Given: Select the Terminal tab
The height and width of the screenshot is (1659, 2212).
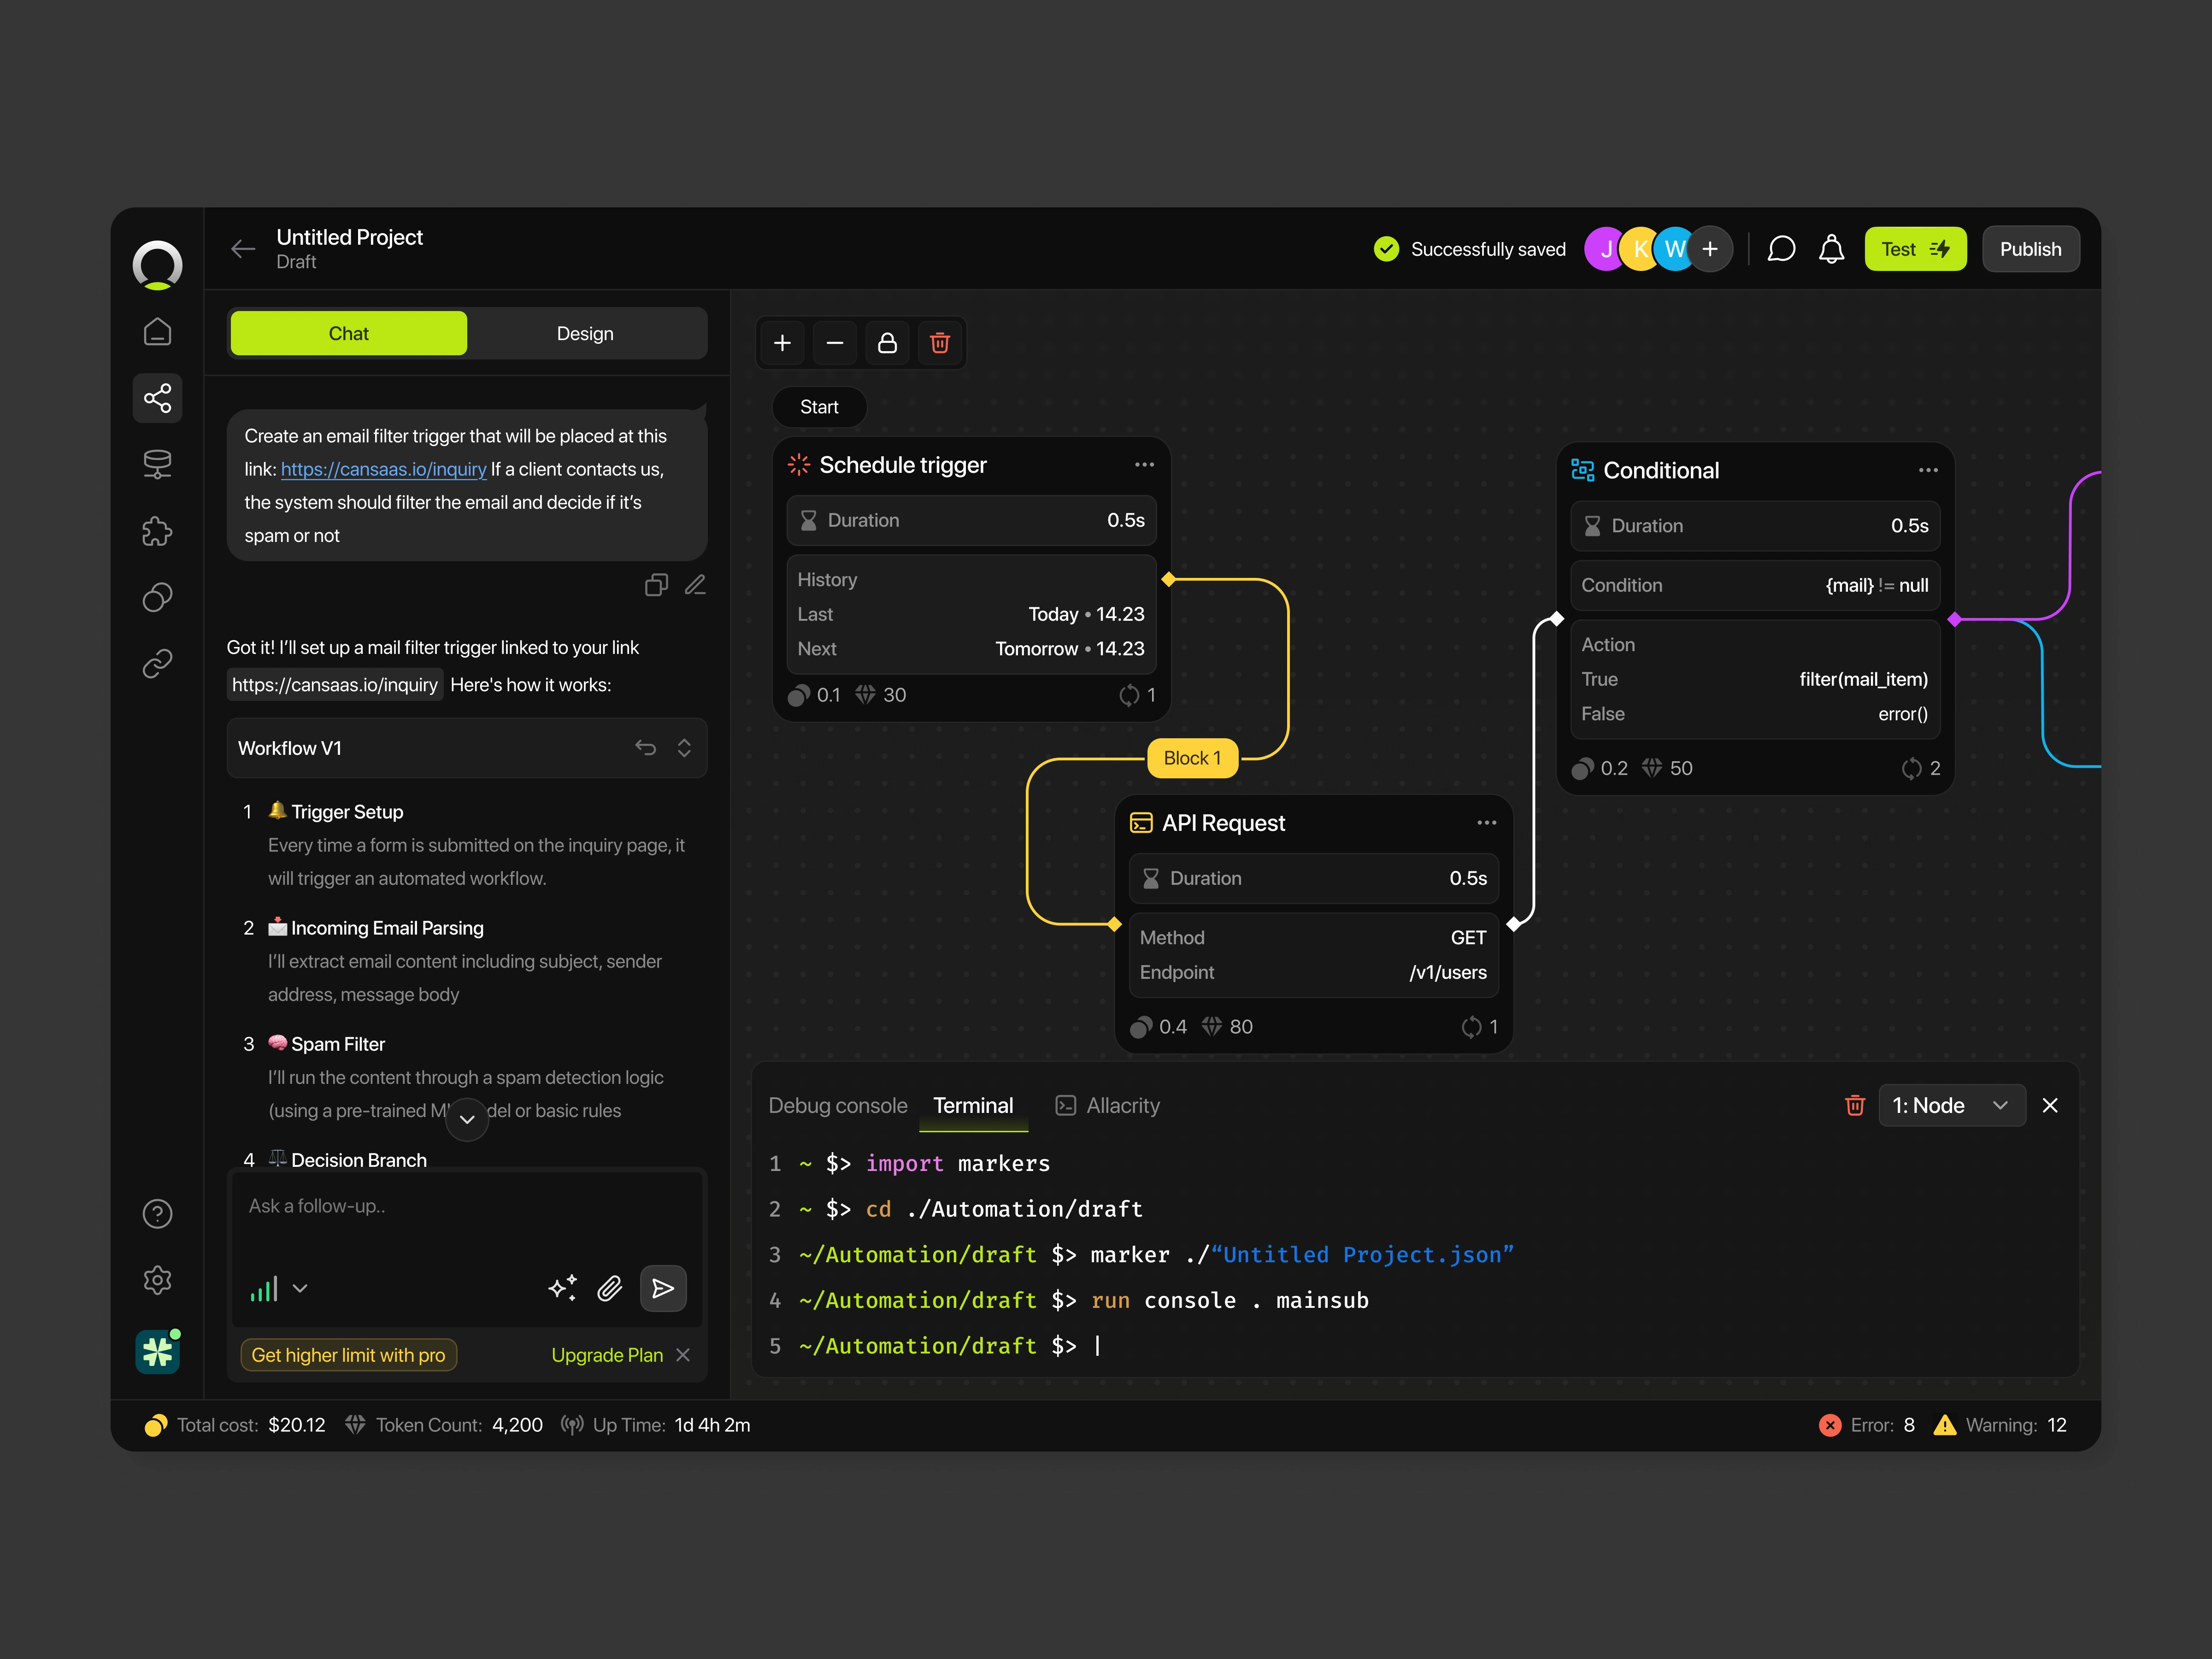Looking at the screenshot, I should (x=973, y=1105).
